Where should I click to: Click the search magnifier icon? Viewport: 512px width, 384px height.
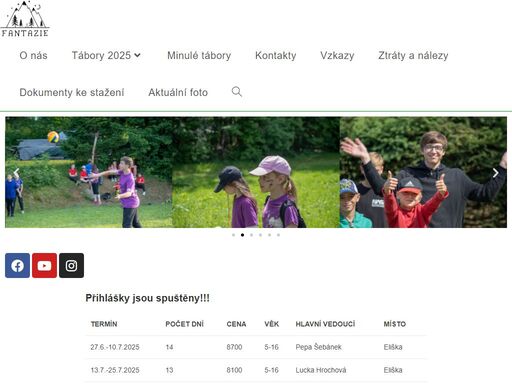coord(237,92)
